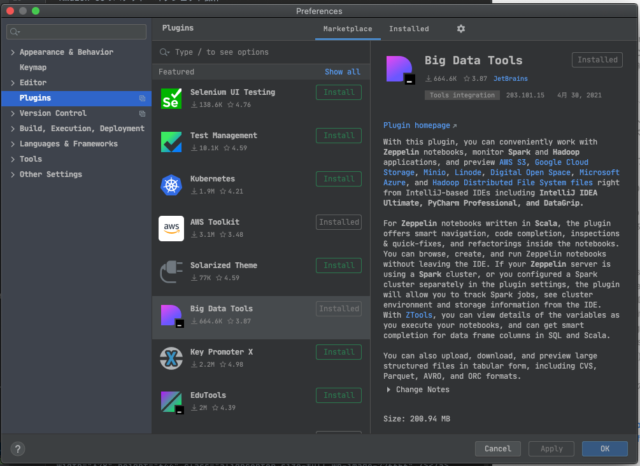The height and width of the screenshot is (466, 640).
Task: Open the AWS S3 link in description
Action: coord(513,162)
